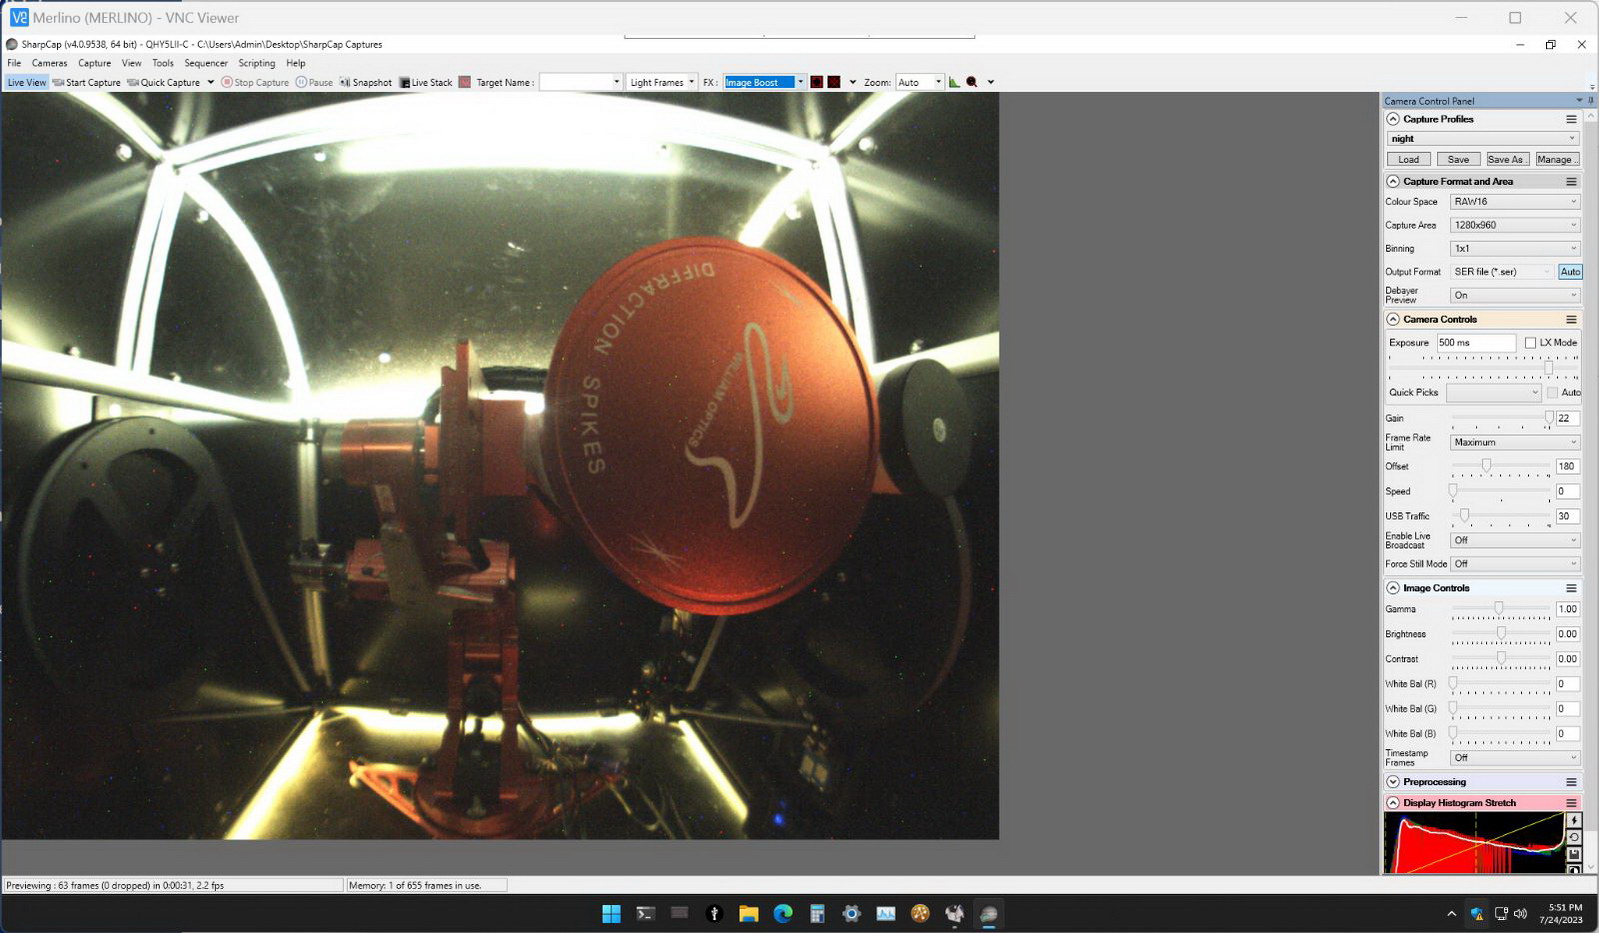Click the Stop Capture toolbar button
1599x933 pixels.
pyautogui.click(x=255, y=82)
